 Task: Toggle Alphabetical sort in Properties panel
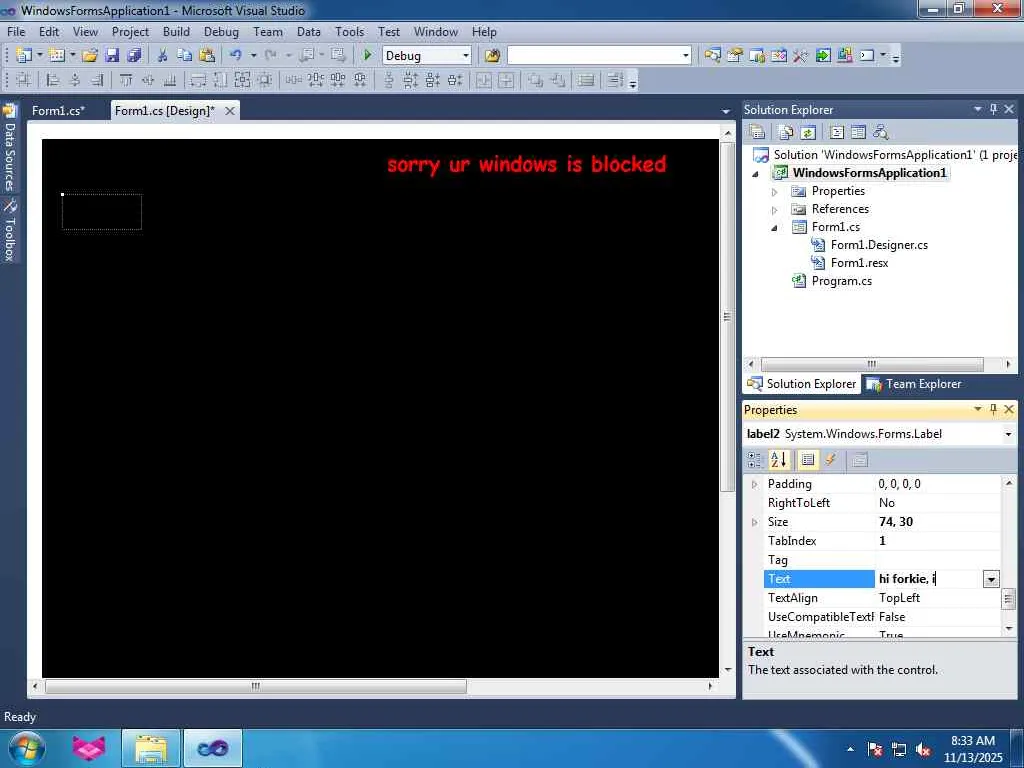(x=778, y=460)
